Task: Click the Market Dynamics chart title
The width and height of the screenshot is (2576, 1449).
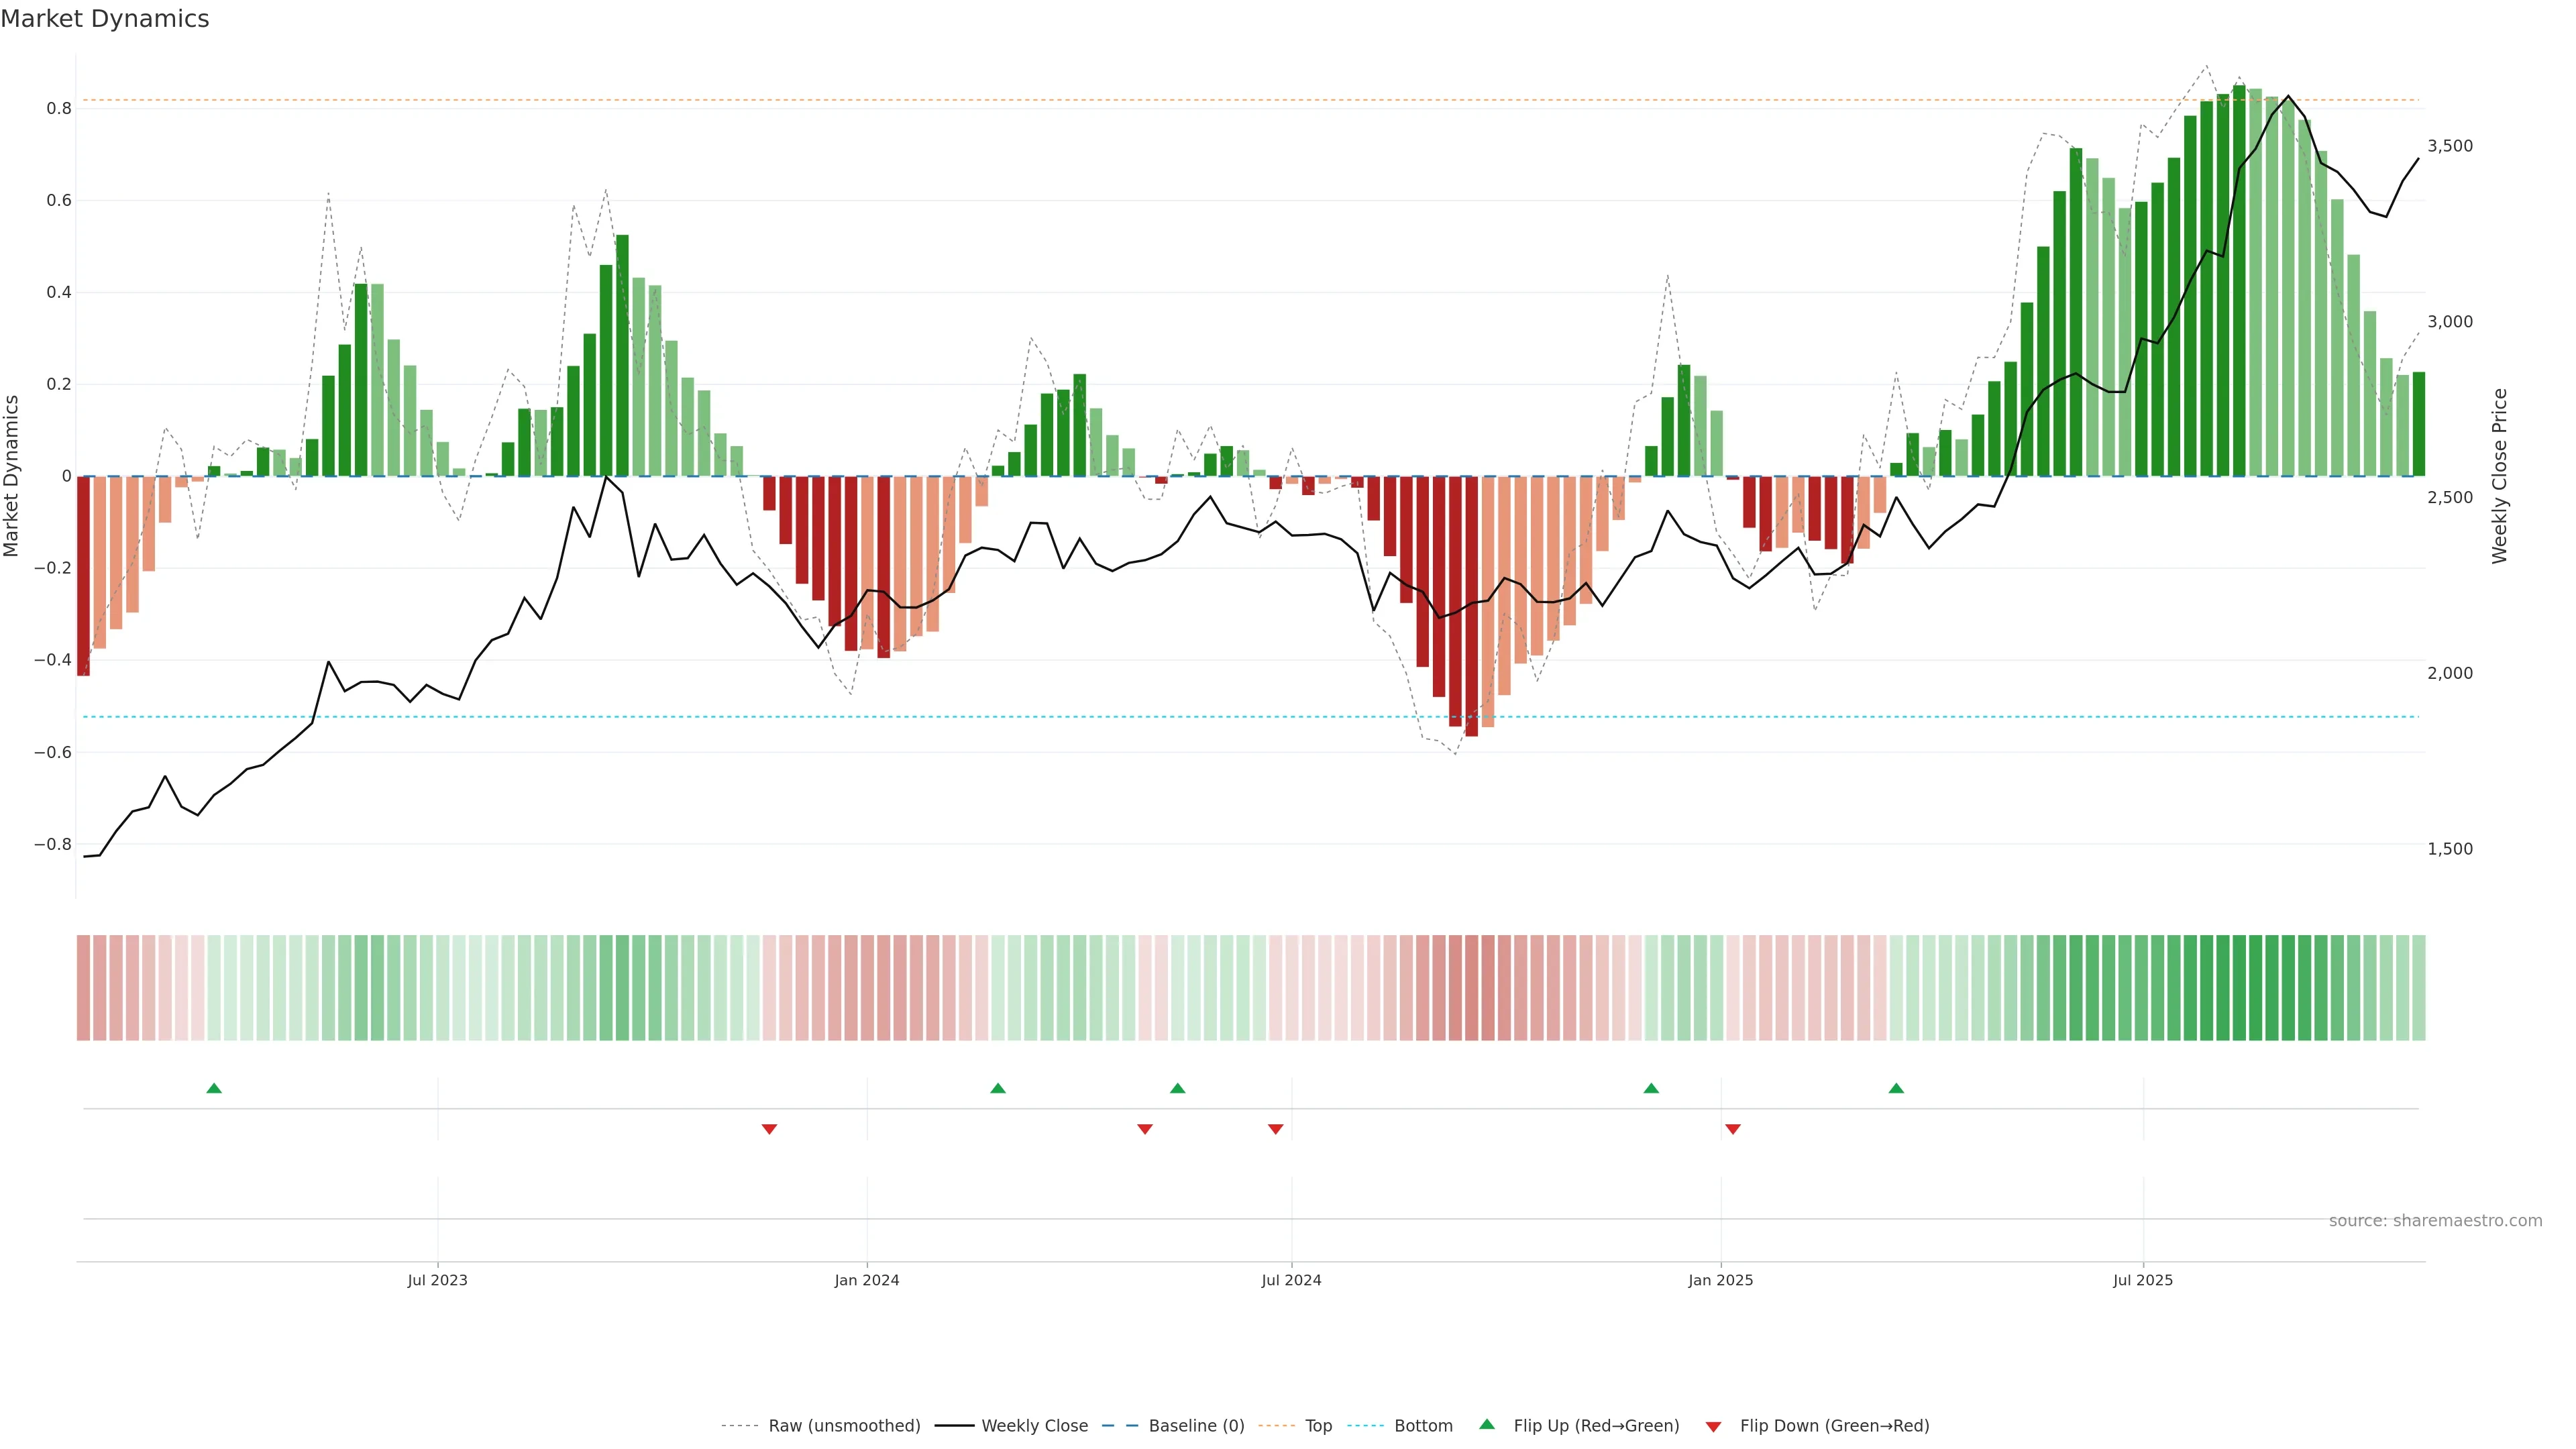Action: [105, 19]
